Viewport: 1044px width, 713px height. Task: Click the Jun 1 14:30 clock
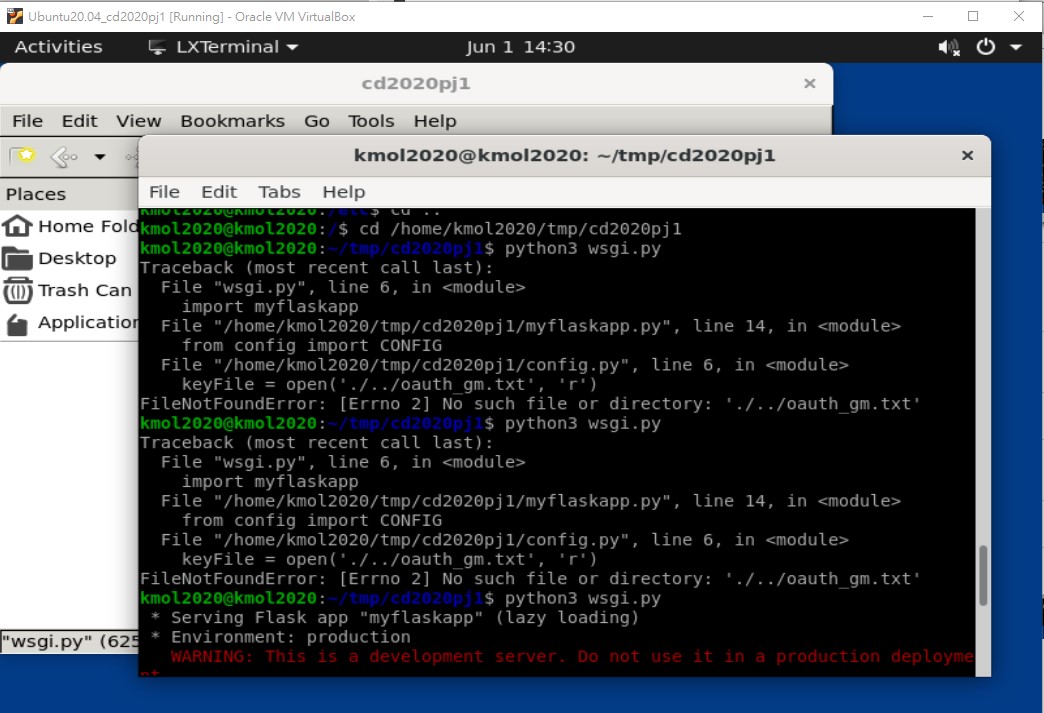tap(520, 47)
